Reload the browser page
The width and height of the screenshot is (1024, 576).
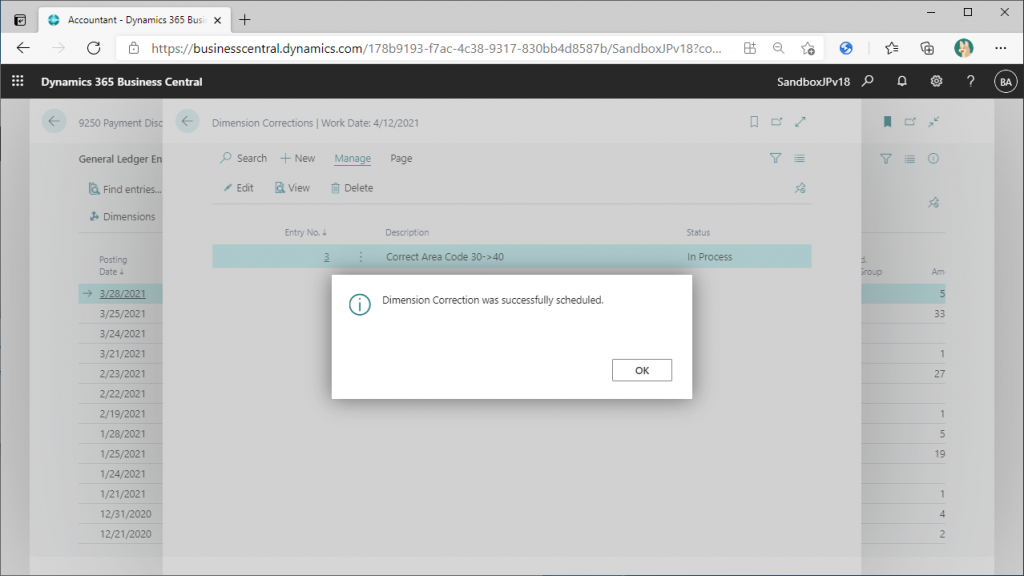(93, 48)
